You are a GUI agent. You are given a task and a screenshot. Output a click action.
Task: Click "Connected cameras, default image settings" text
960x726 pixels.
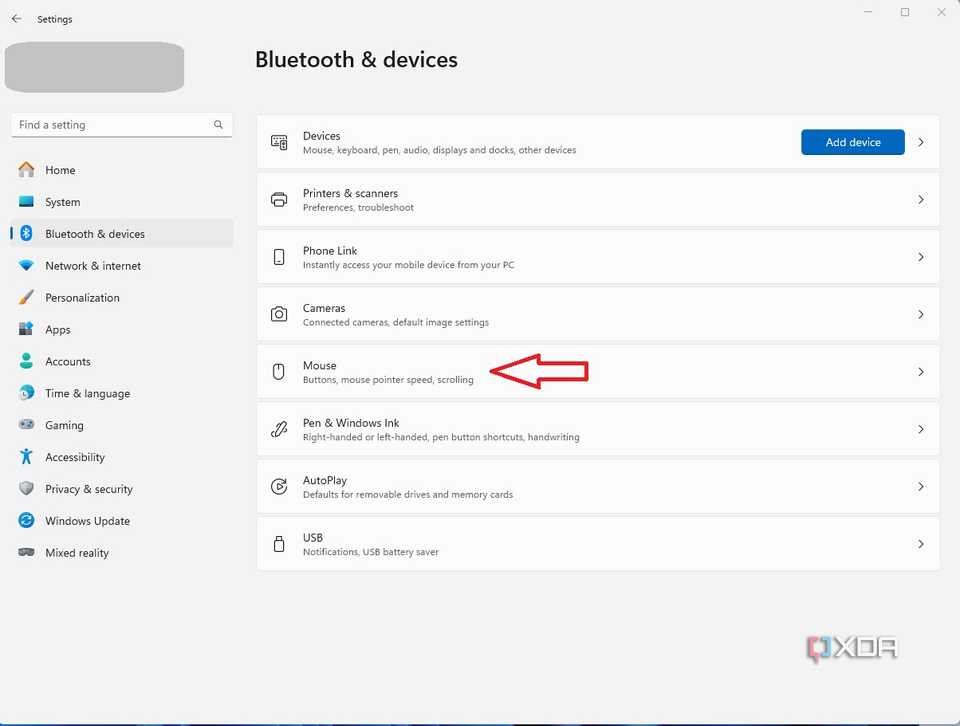[x=396, y=322]
